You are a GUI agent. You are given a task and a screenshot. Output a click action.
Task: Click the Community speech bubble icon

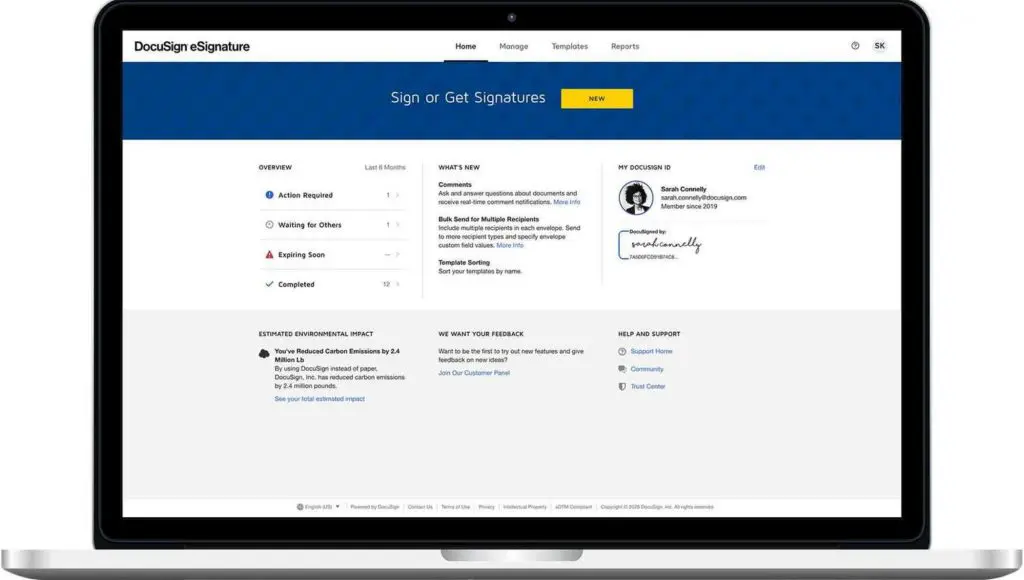click(x=623, y=369)
